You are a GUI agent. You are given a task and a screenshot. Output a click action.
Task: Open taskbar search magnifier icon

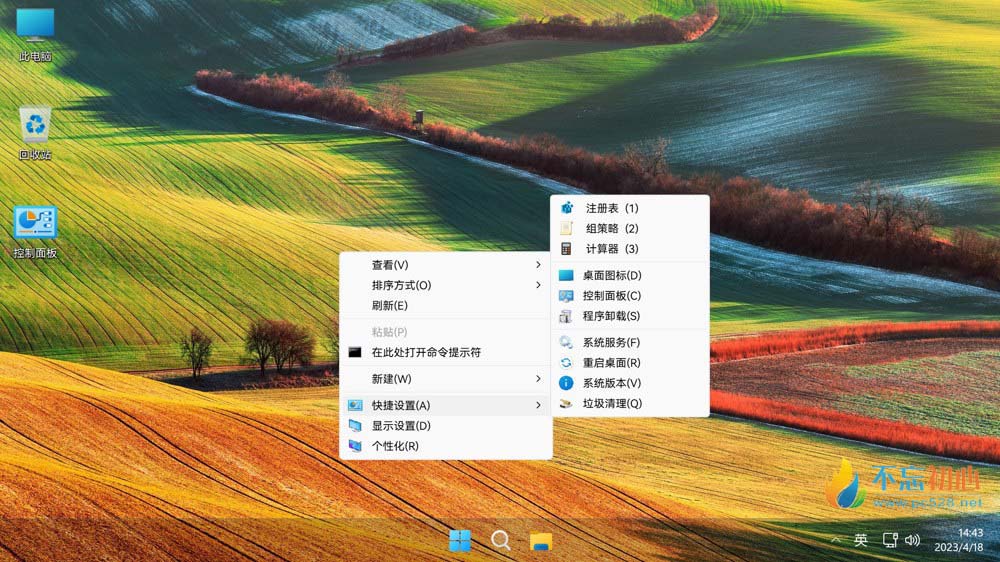click(x=501, y=541)
